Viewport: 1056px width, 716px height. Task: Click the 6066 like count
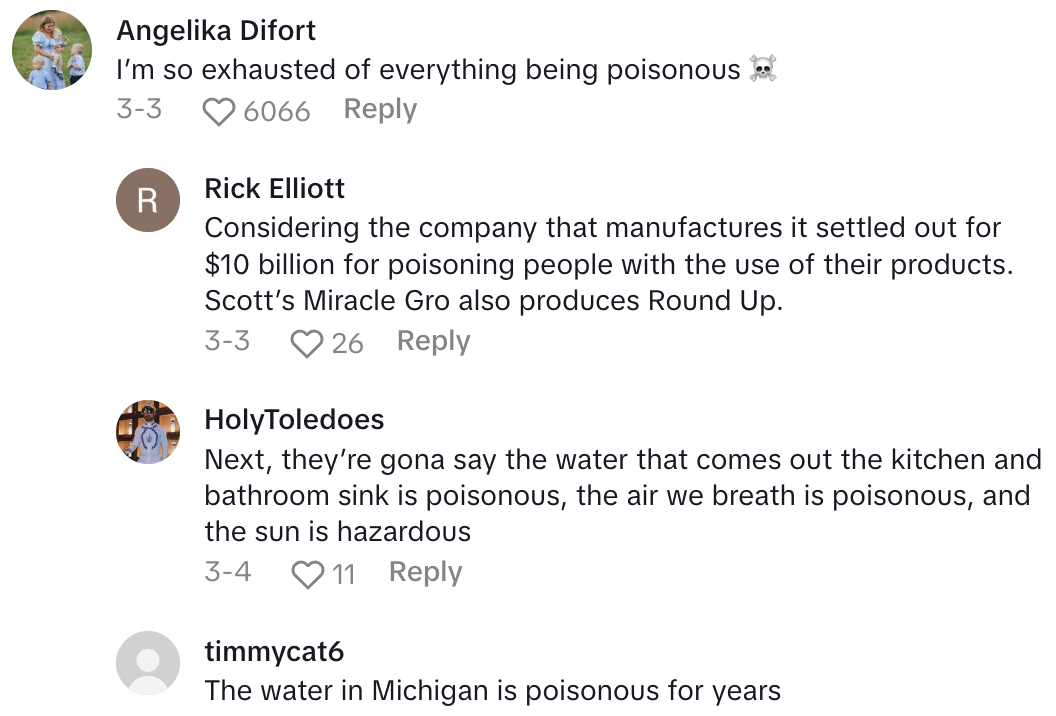click(x=277, y=111)
